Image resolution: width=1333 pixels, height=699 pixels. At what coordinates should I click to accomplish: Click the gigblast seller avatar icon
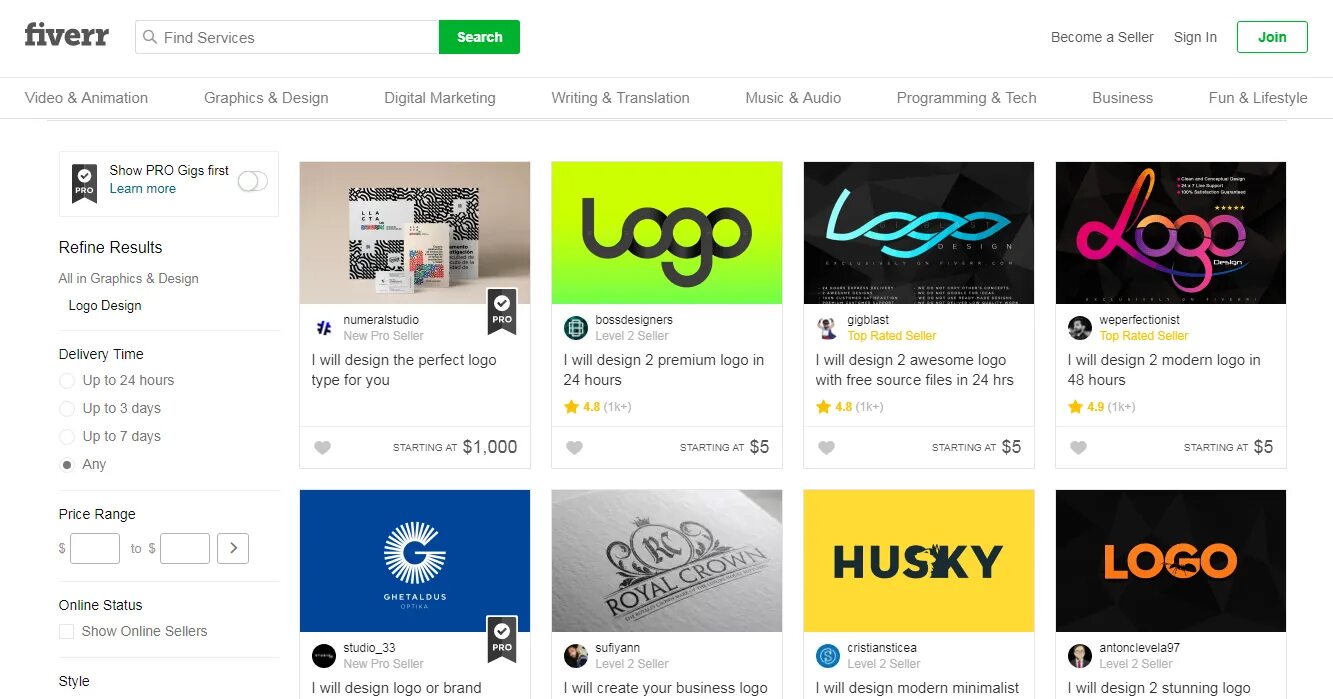pos(827,328)
